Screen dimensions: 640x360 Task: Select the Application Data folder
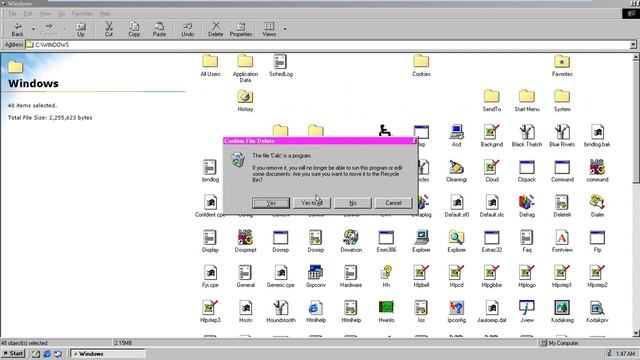coord(245,68)
